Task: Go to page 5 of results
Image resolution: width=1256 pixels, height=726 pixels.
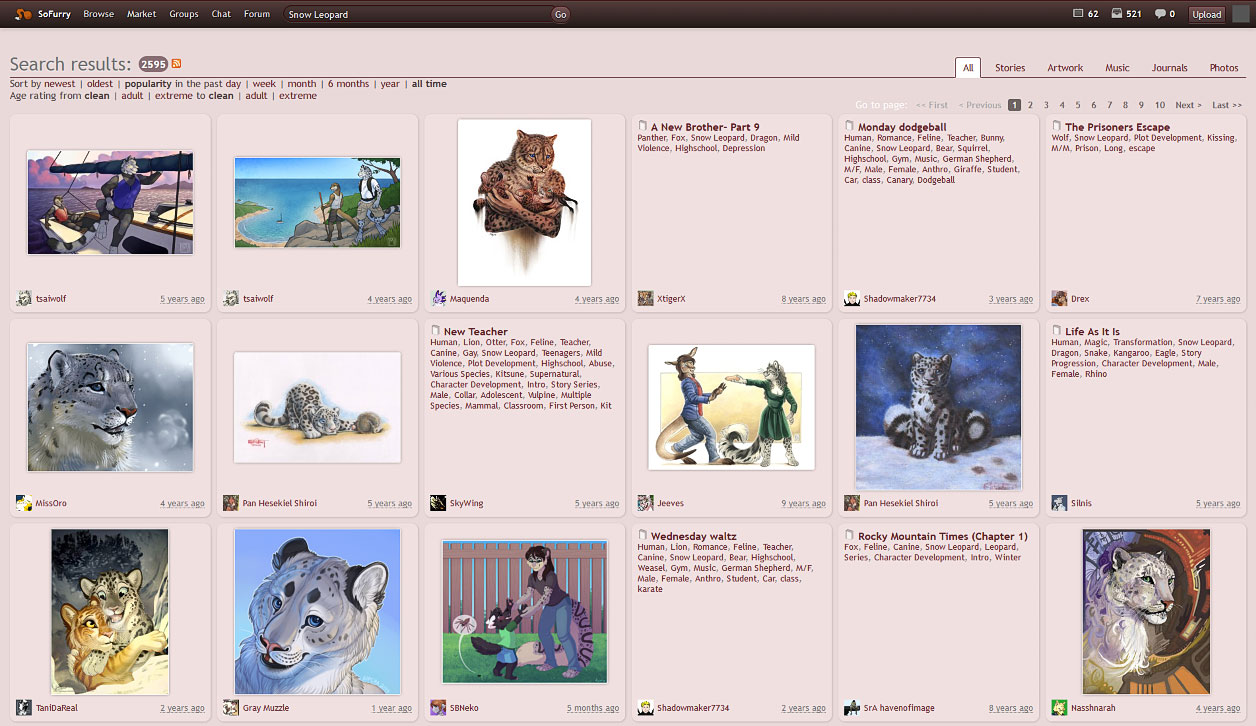Action: coord(1077,104)
